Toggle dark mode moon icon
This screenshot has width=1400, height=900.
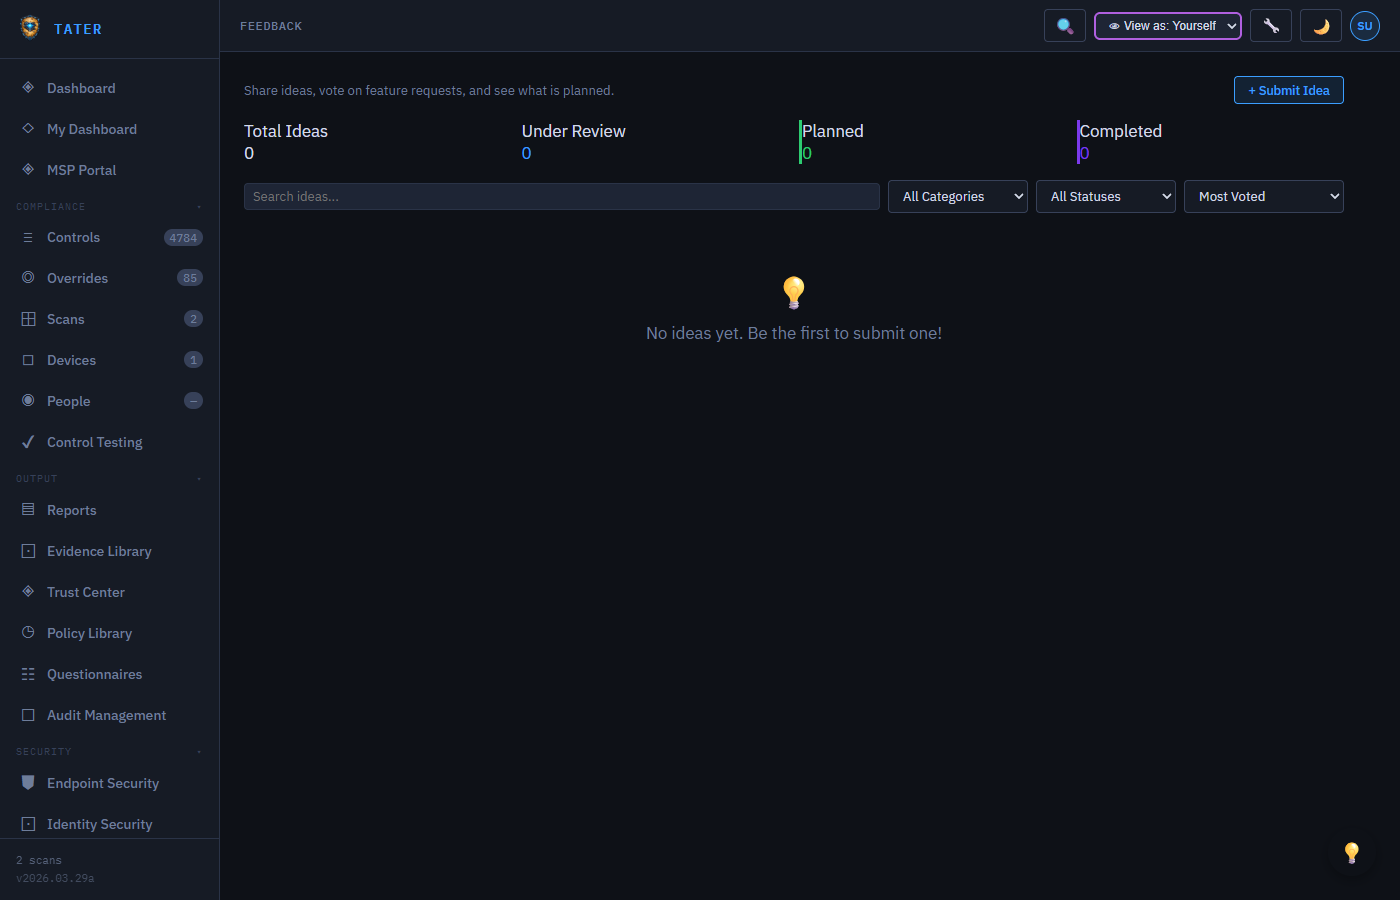(x=1321, y=26)
